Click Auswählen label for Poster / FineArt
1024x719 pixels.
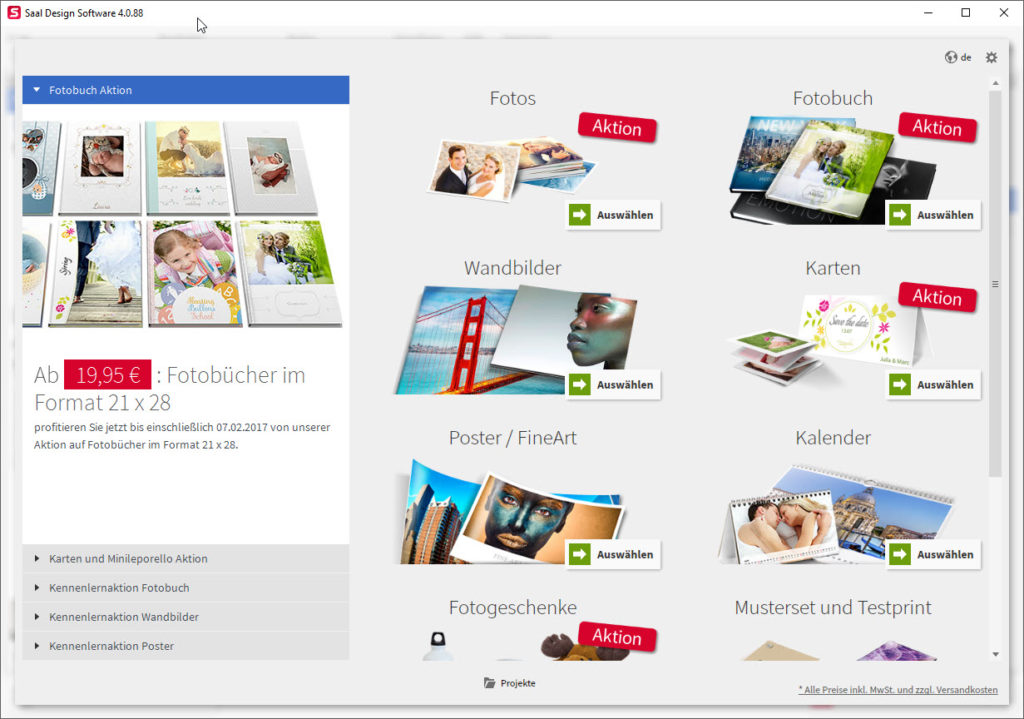pos(625,554)
